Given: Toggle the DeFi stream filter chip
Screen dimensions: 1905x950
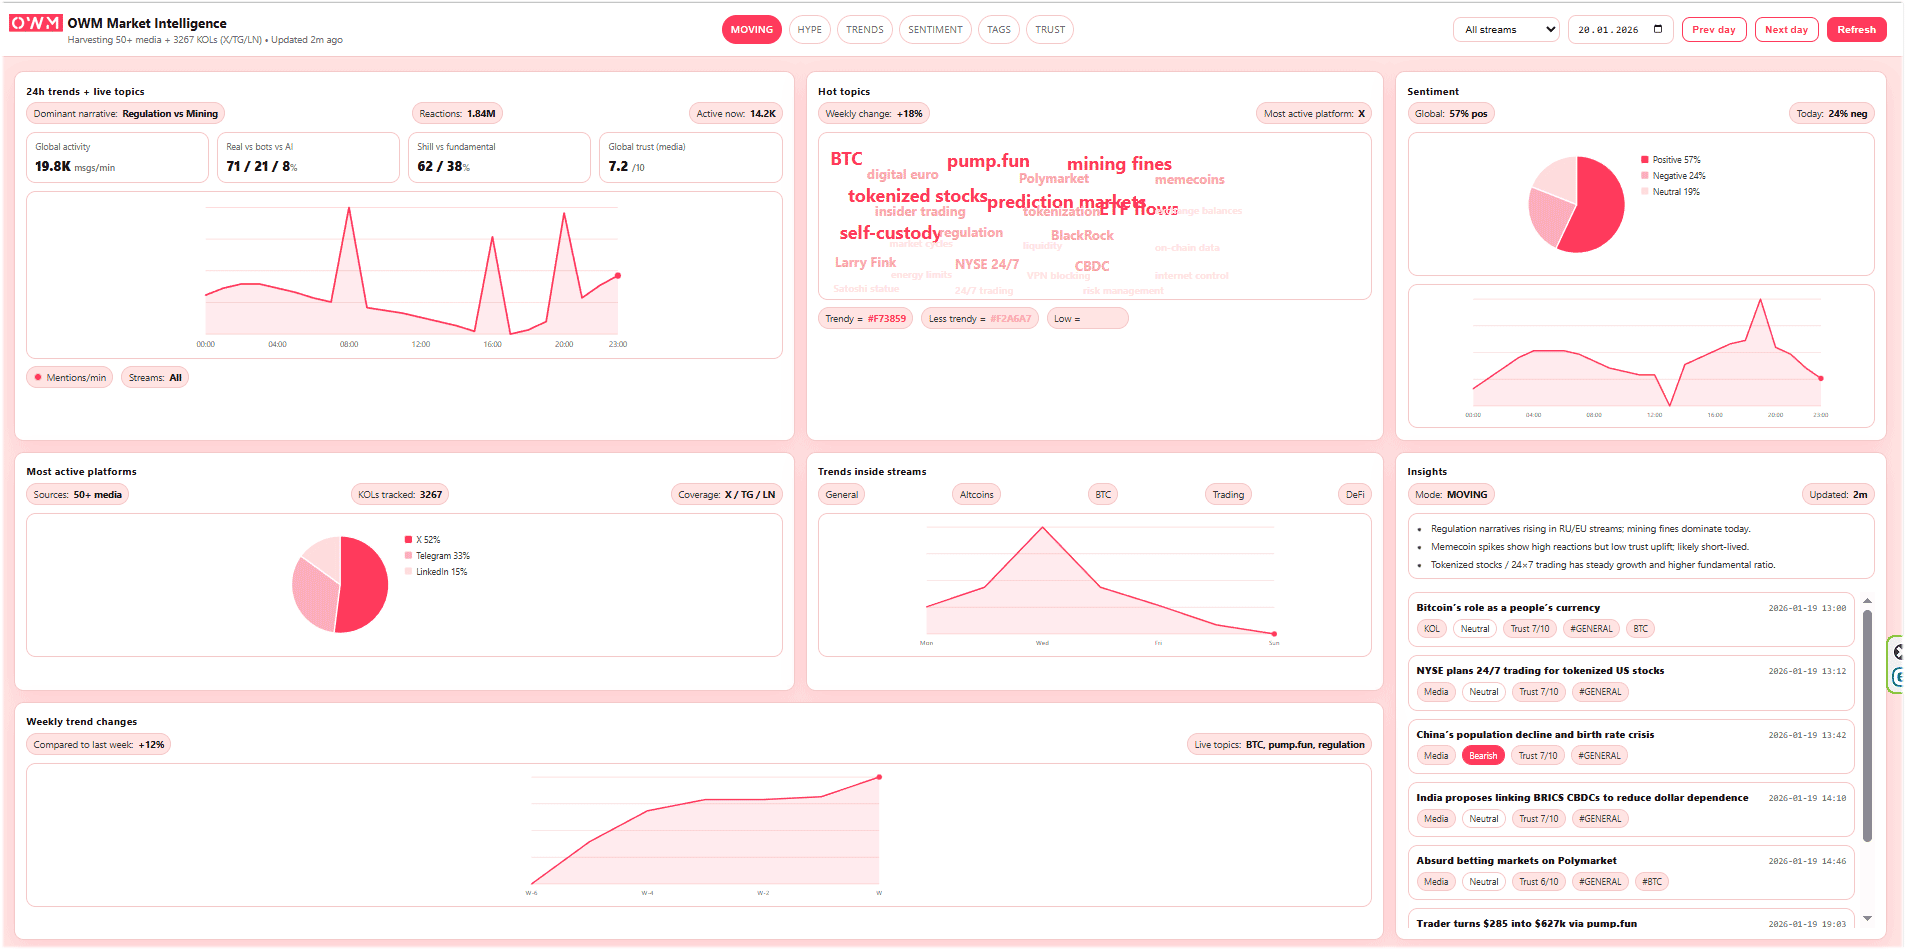Looking at the screenshot, I should point(1354,495).
